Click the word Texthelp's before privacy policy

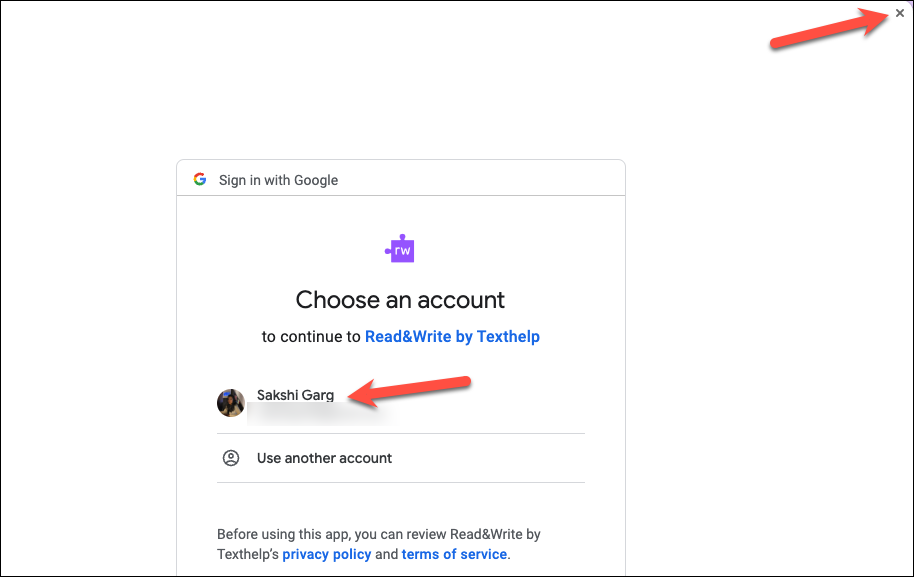click(x=248, y=554)
